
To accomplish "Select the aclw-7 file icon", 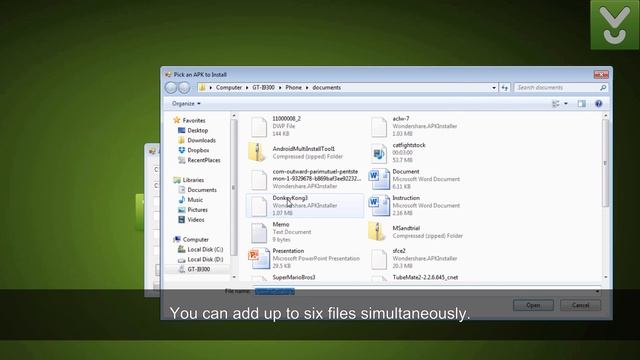I will [379, 126].
